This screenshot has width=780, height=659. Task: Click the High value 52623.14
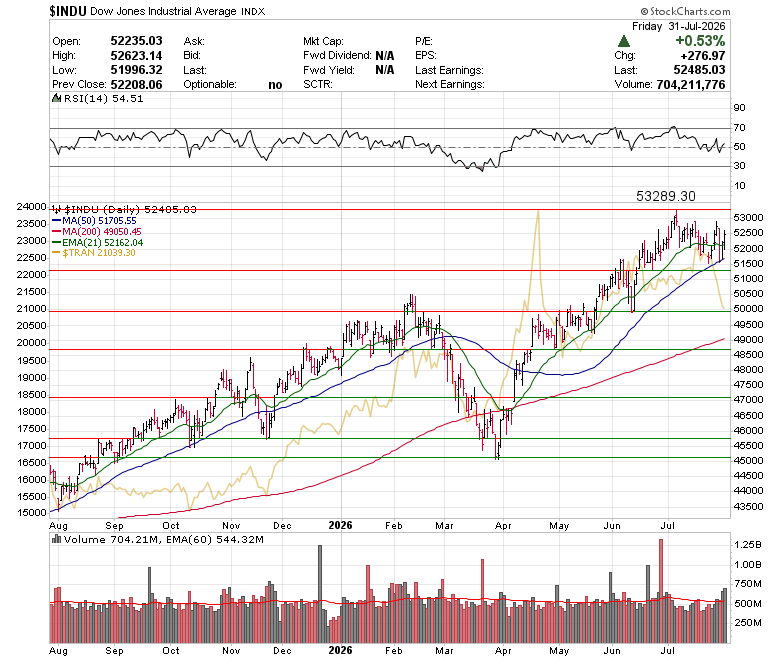[x=136, y=55]
